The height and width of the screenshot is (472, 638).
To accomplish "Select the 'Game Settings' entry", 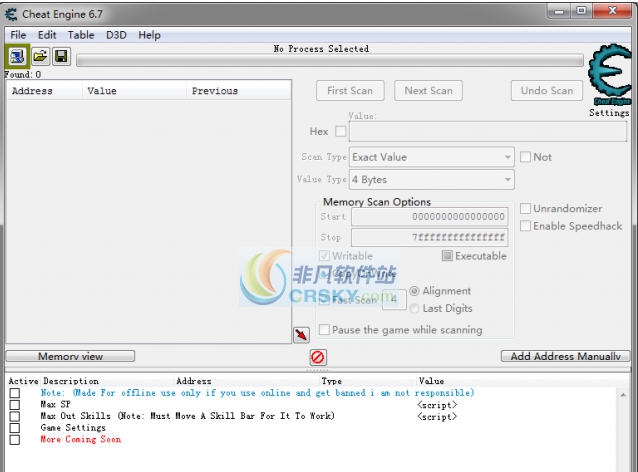I will click(73, 428).
